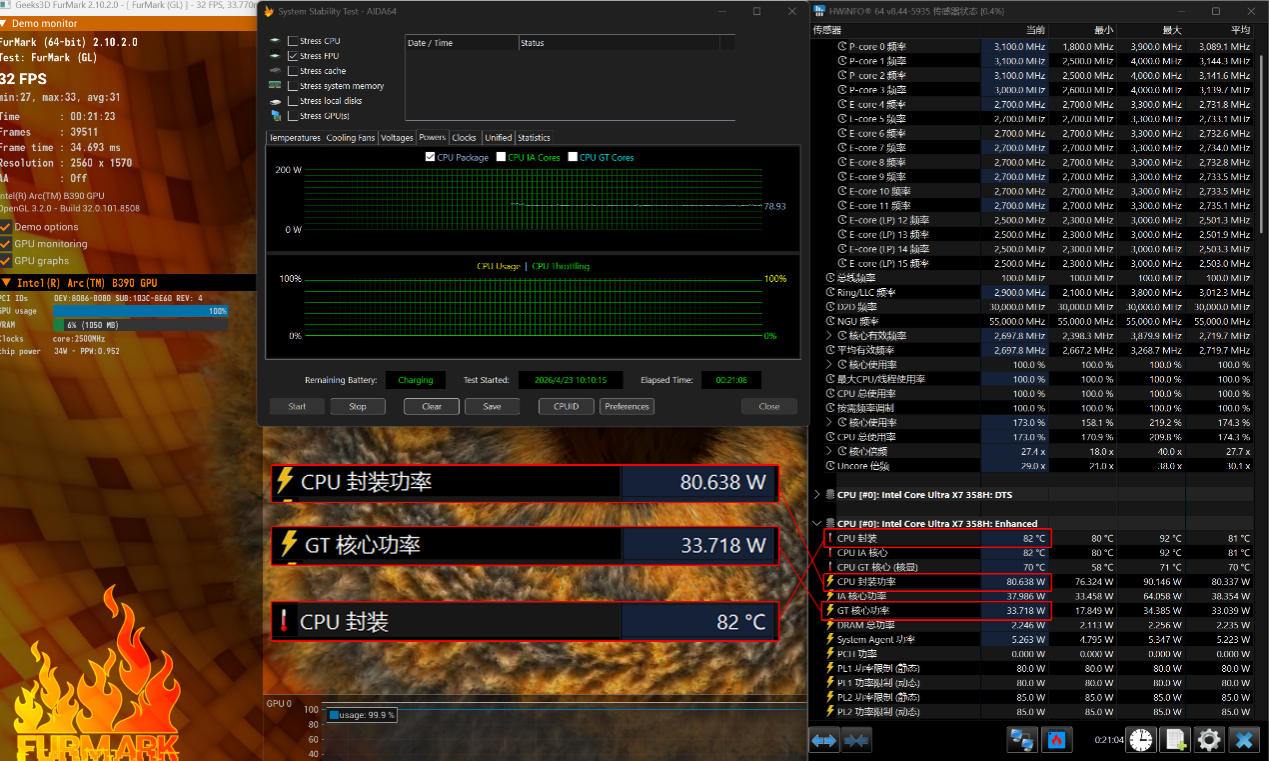Screen dimensions: 1269x761
Task: Toggle FurMark GPU monitoring checkbox
Action: pos(5,244)
